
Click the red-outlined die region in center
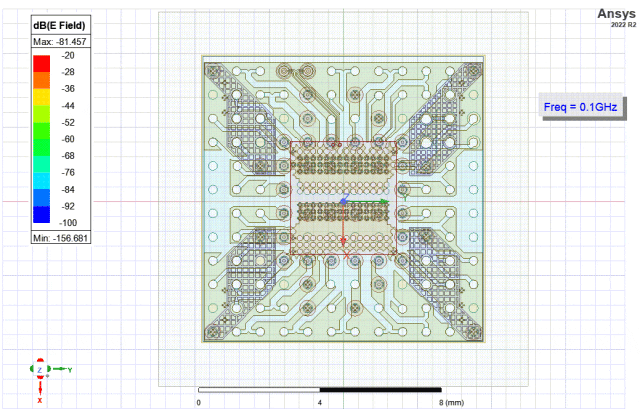tap(343, 198)
